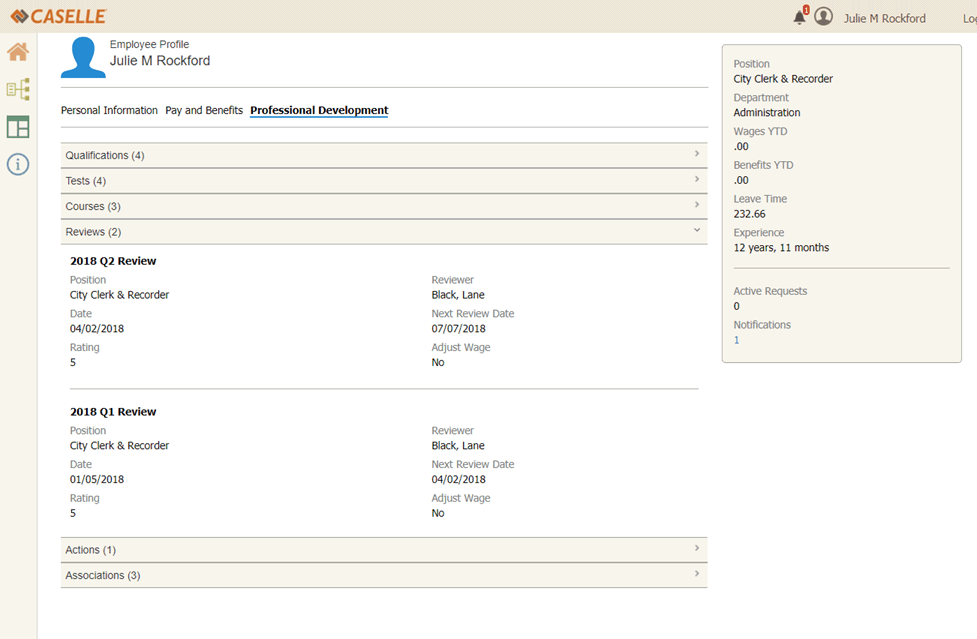Switch to the Personal Information tab

(109, 110)
